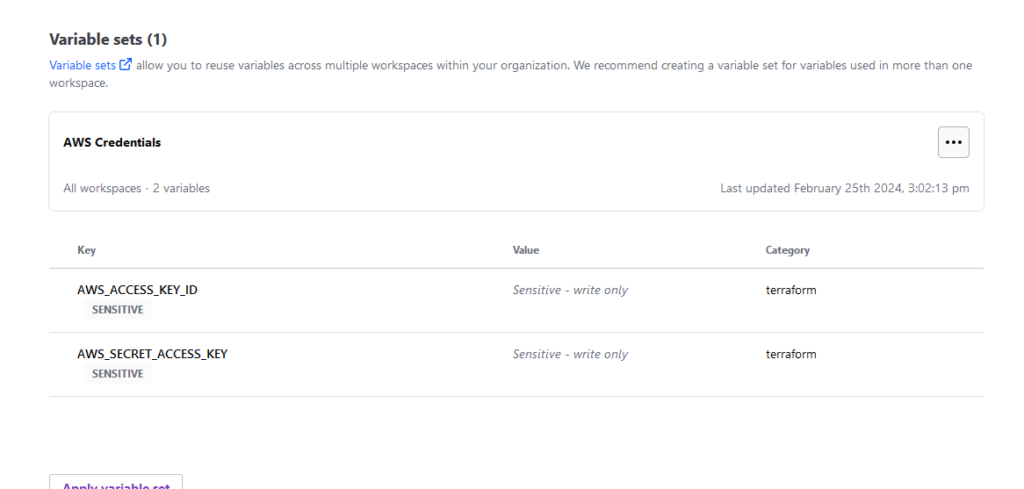Select the AWS_SECRET_ACCESS_KEY variable key
Image resolution: width=1024 pixels, height=489 pixels.
(152, 354)
